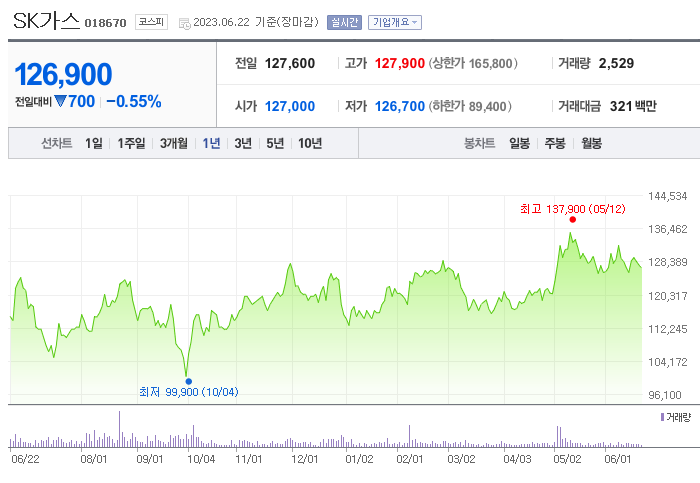This screenshot has height=483, width=700.
Task: Select the 1일 line chart tab
Action: (94, 143)
